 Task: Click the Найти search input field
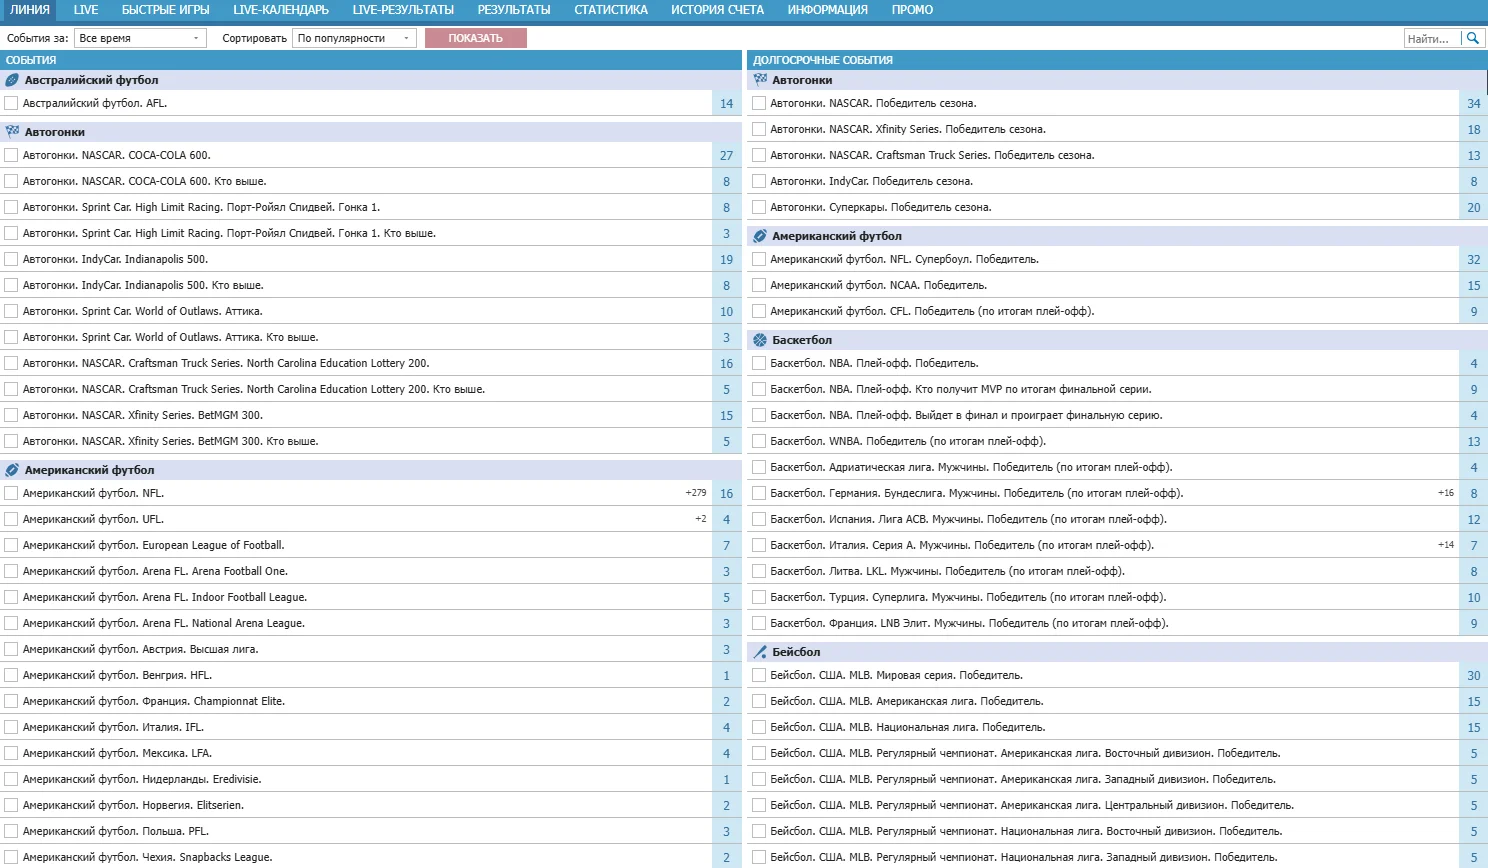1430,38
